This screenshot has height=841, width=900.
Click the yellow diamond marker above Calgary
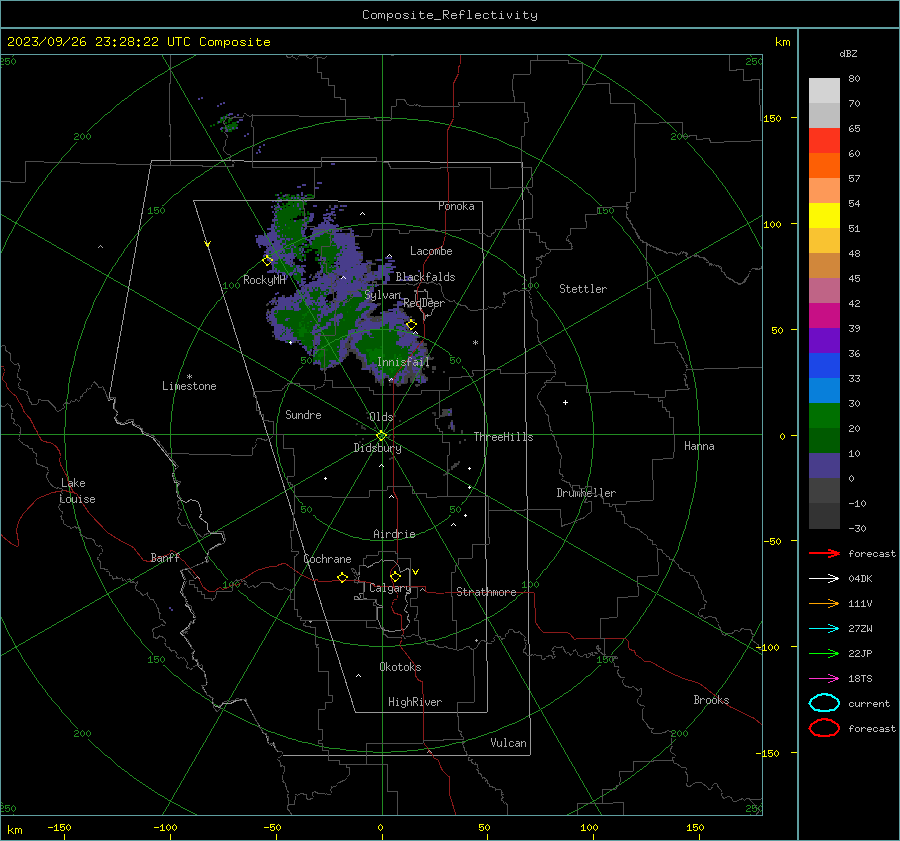tap(395, 576)
